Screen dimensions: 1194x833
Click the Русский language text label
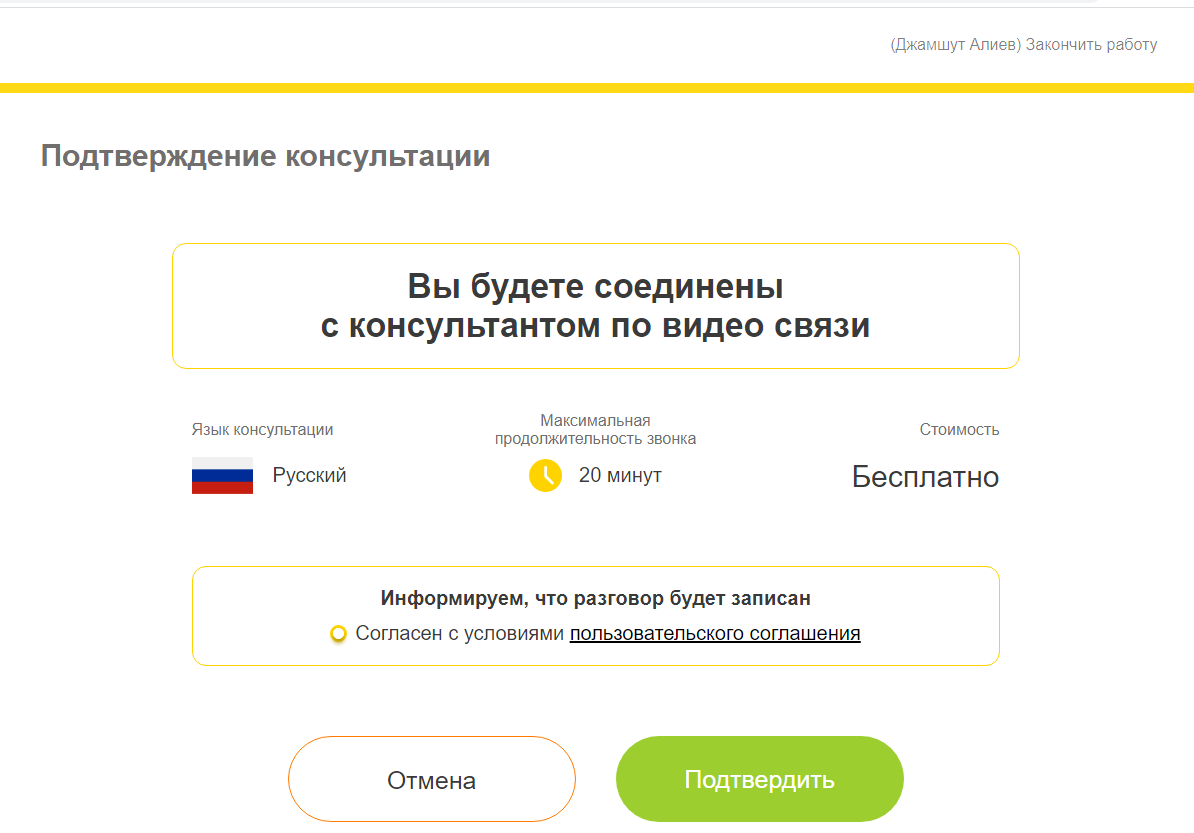pyautogui.click(x=310, y=475)
